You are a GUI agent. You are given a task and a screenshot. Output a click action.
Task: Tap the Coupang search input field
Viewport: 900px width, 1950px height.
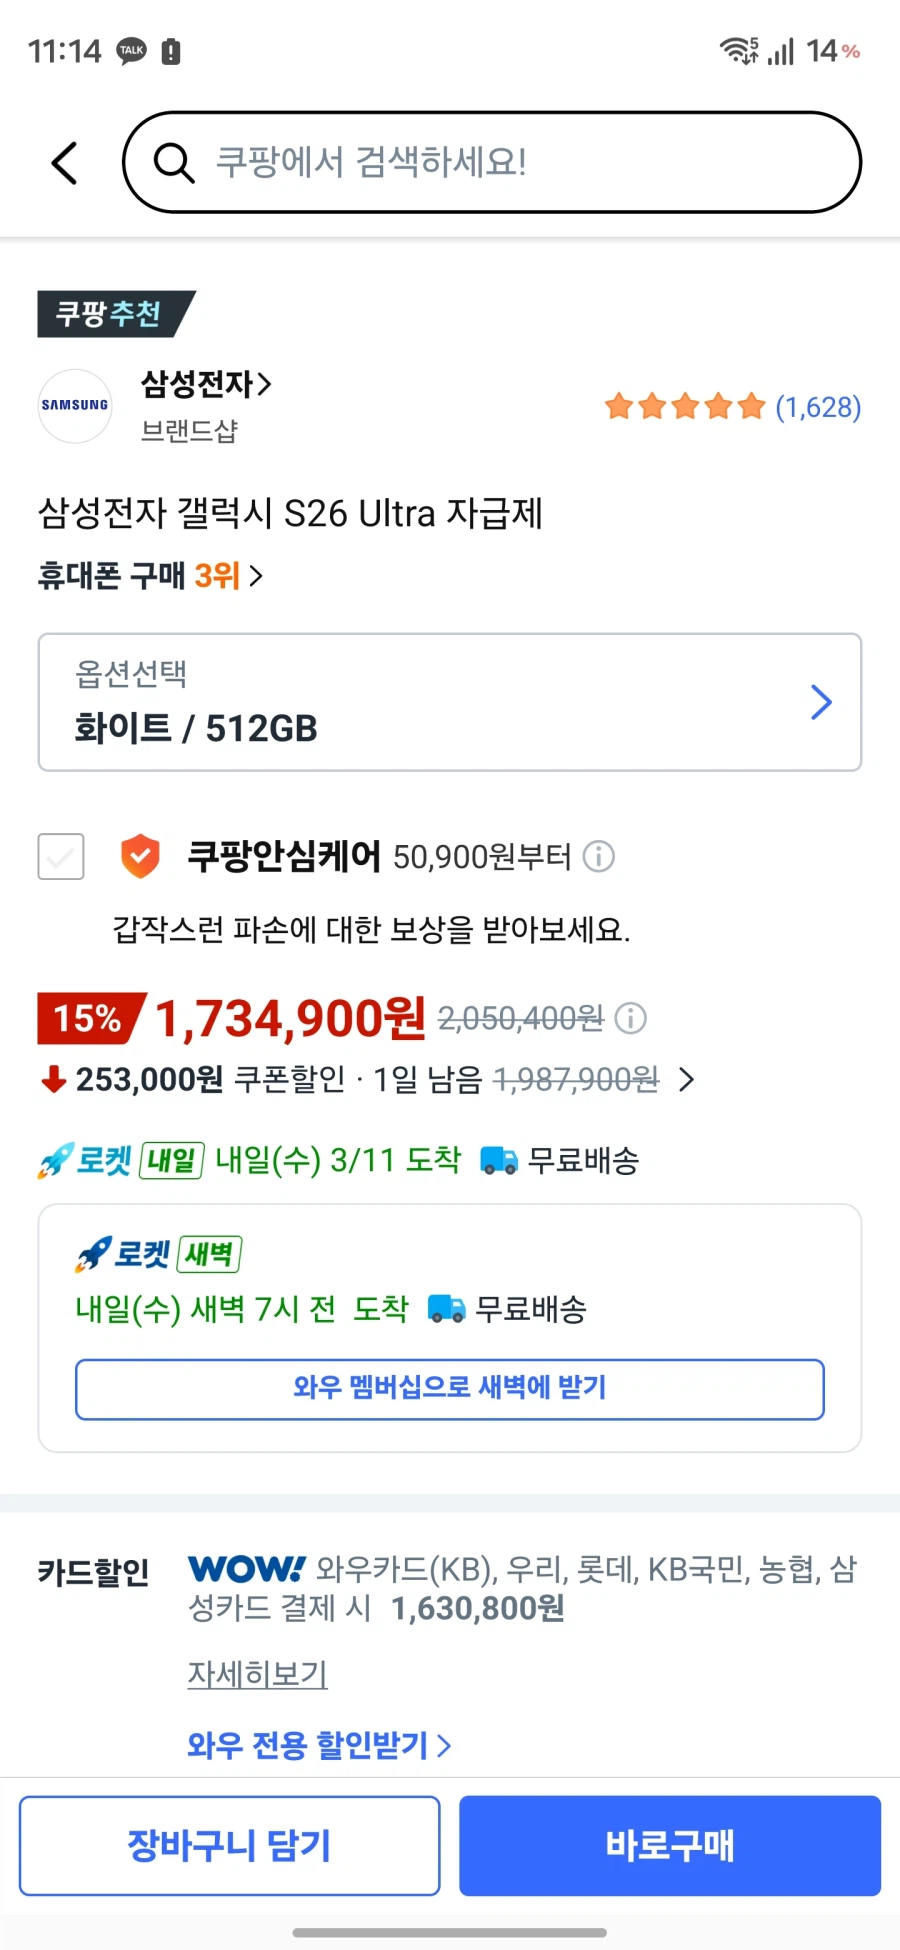490,162
